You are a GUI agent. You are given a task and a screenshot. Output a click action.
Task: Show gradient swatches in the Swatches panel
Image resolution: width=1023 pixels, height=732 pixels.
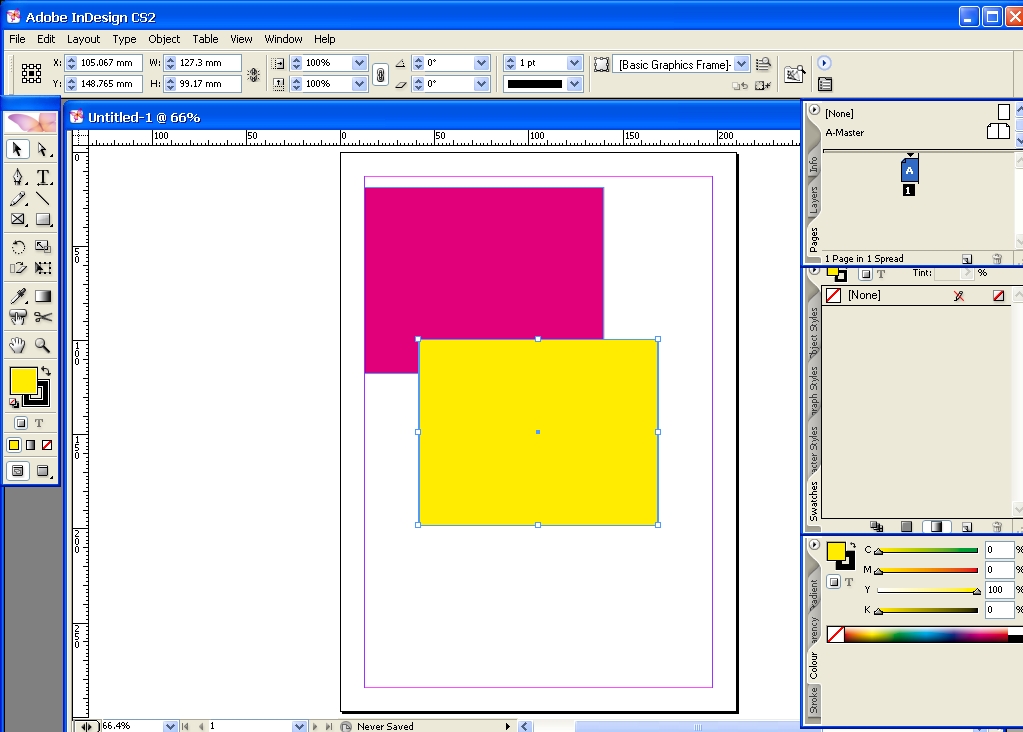click(x=936, y=526)
